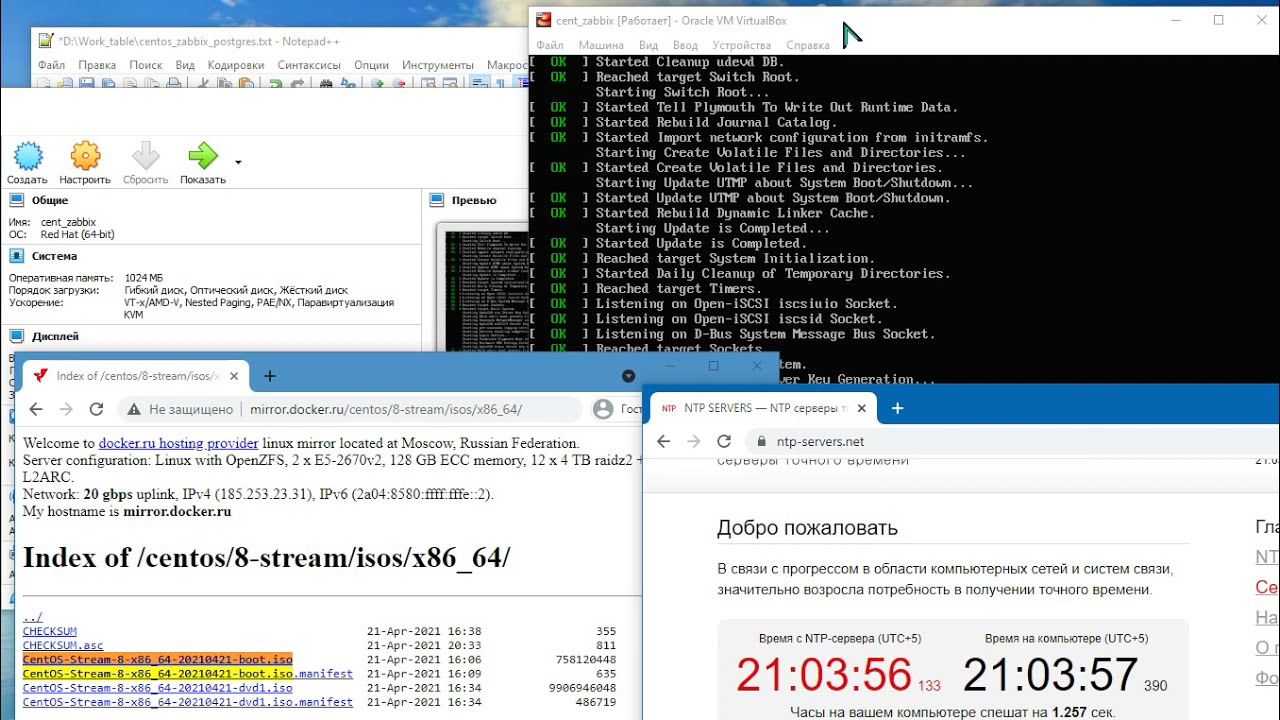Open Правка menu in Notepad++

[x=97, y=65]
